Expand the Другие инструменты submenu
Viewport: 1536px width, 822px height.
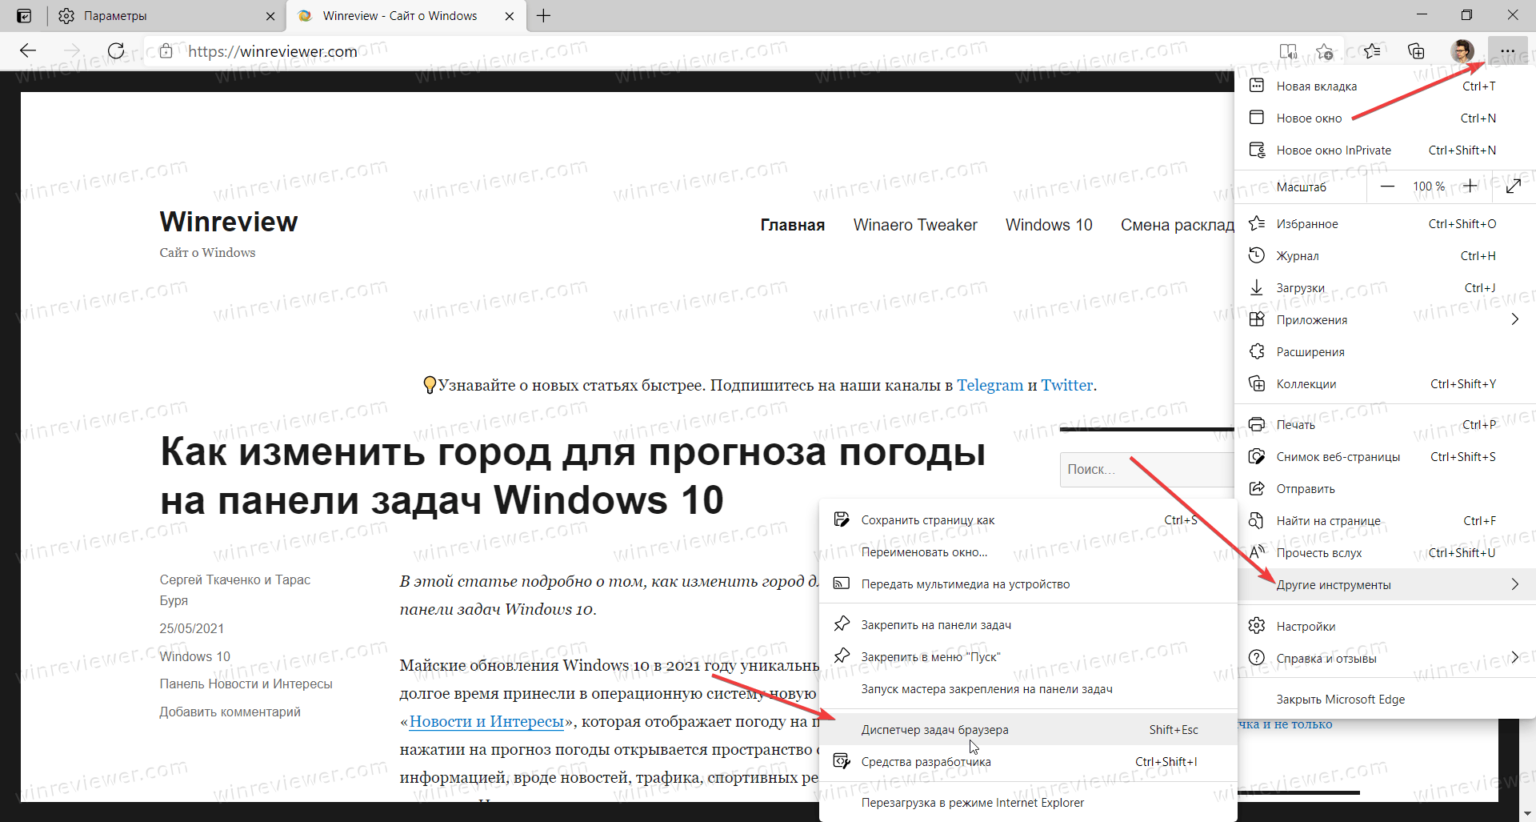click(1386, 585)
